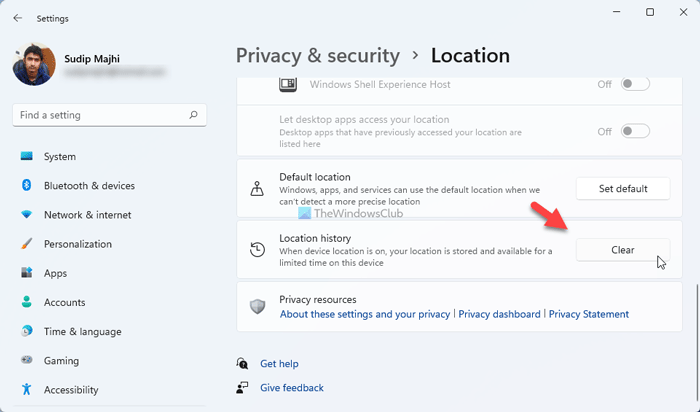The height and width of the screenshot is (412, 700).
Task: Click the Bluetooth & devices icon
Action: (x=26, y=186)
